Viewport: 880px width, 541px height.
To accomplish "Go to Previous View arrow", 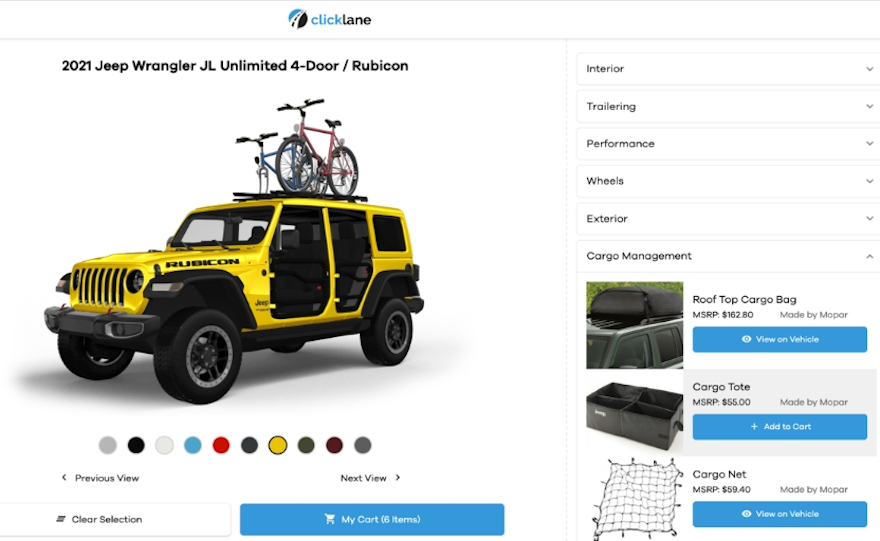I will 64,478.
